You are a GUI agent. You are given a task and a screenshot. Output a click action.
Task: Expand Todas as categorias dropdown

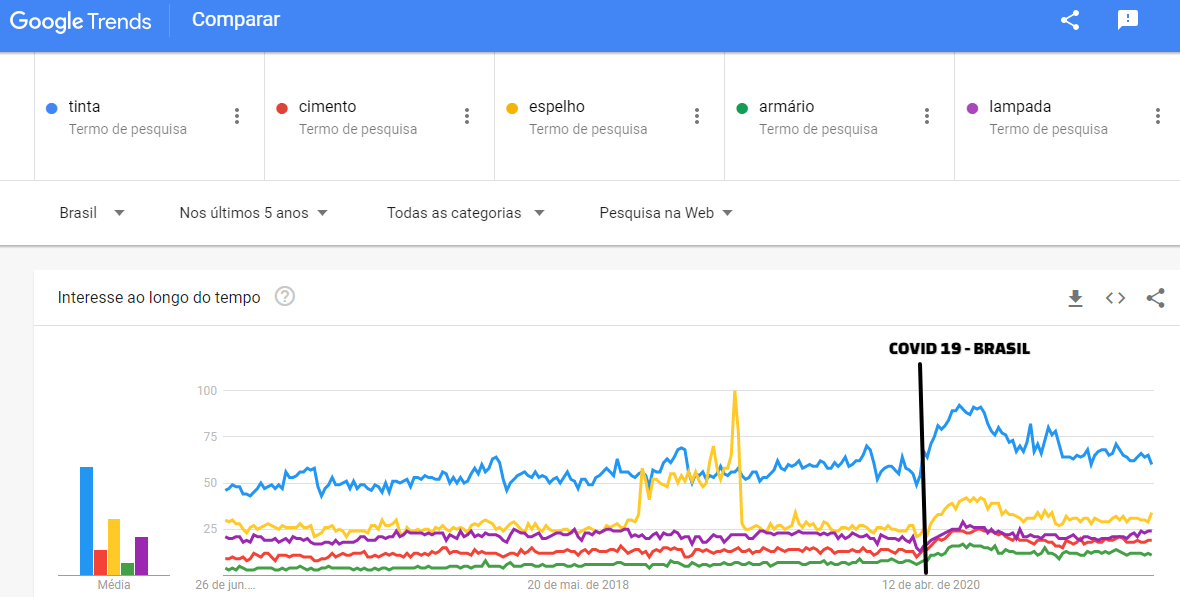point(466,213)
